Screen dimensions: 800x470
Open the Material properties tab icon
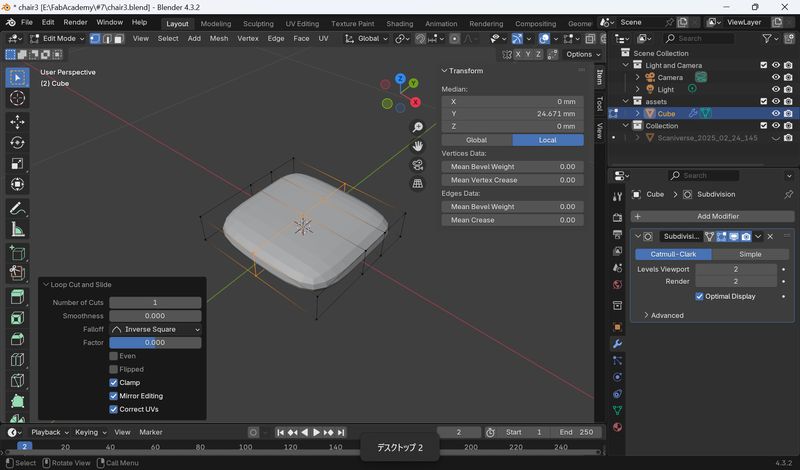tap(617, 427)
